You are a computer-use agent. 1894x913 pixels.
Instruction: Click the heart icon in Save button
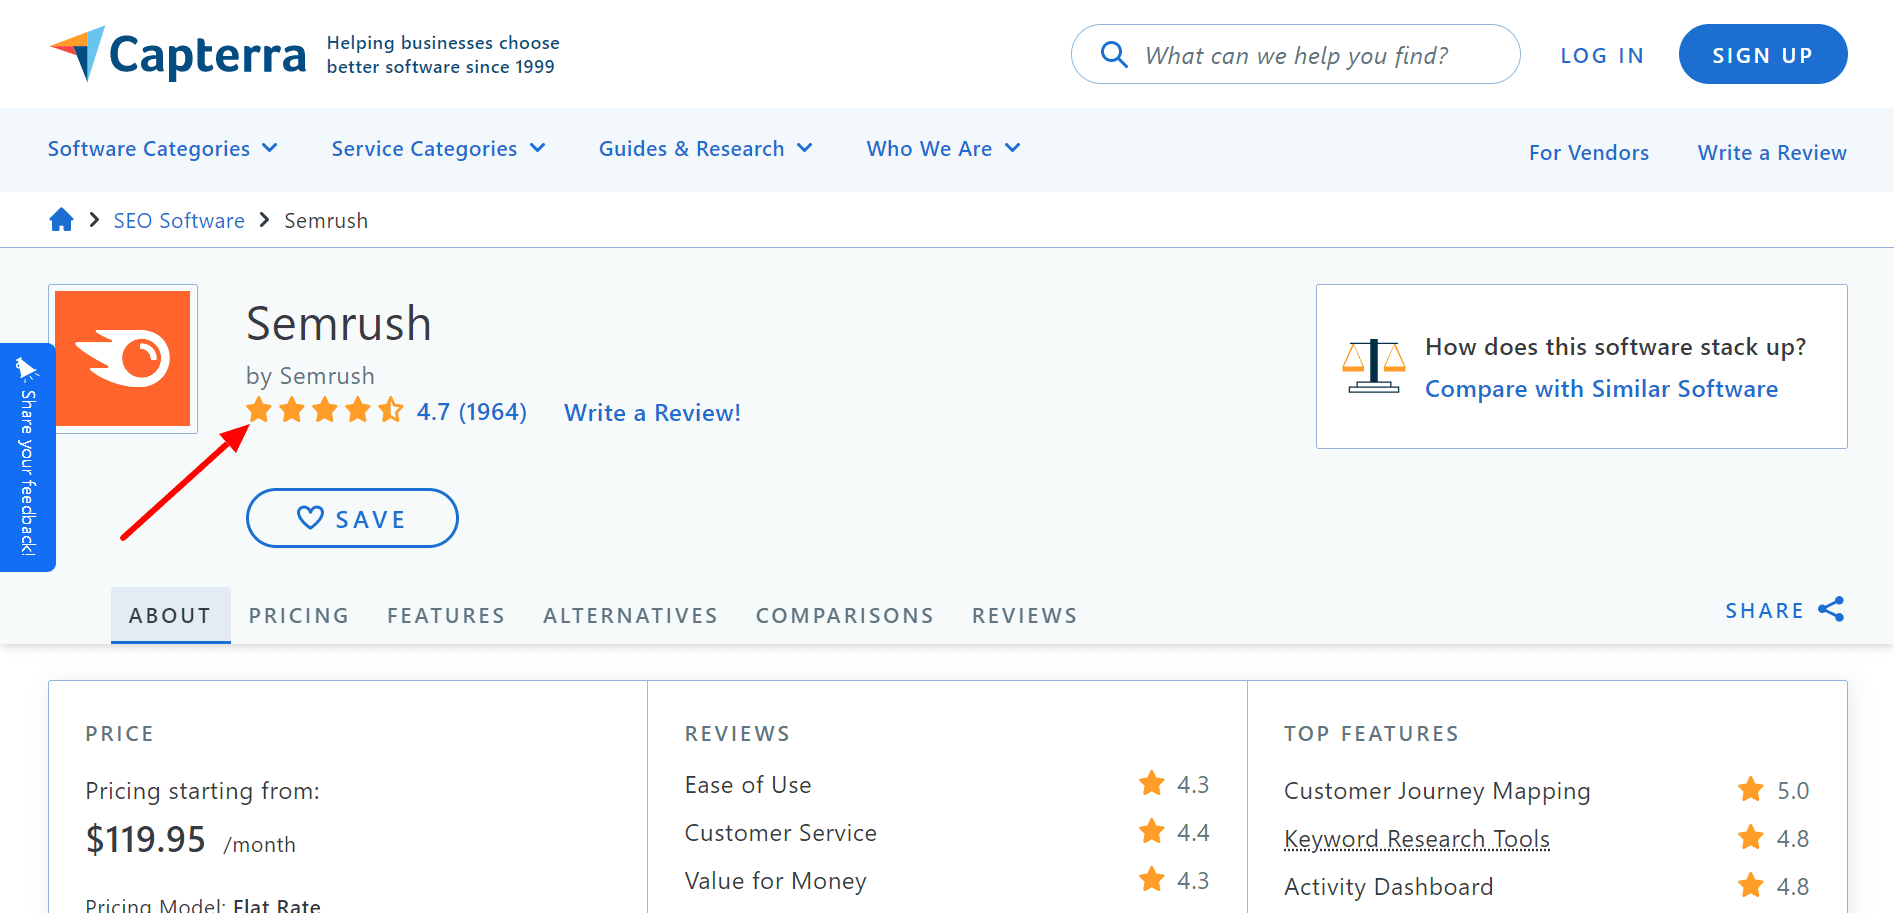point(311,518)
